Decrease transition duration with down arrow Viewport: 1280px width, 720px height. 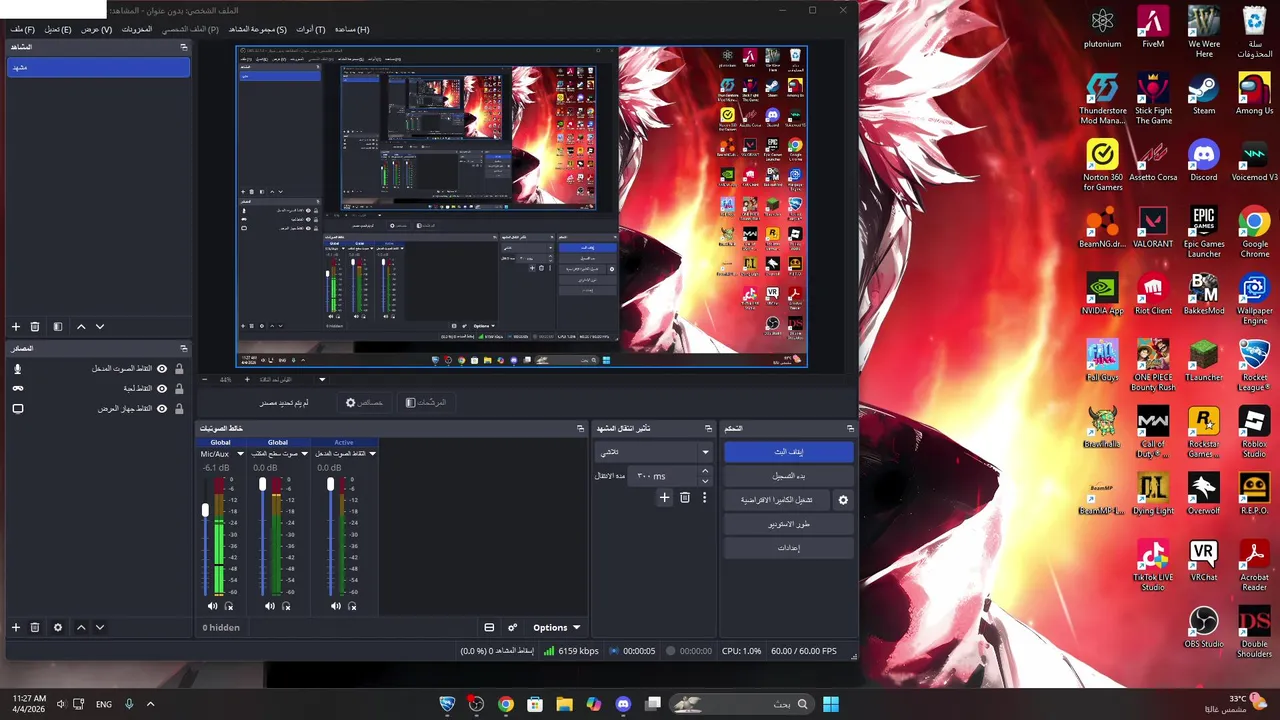click(x=705, y=481)
